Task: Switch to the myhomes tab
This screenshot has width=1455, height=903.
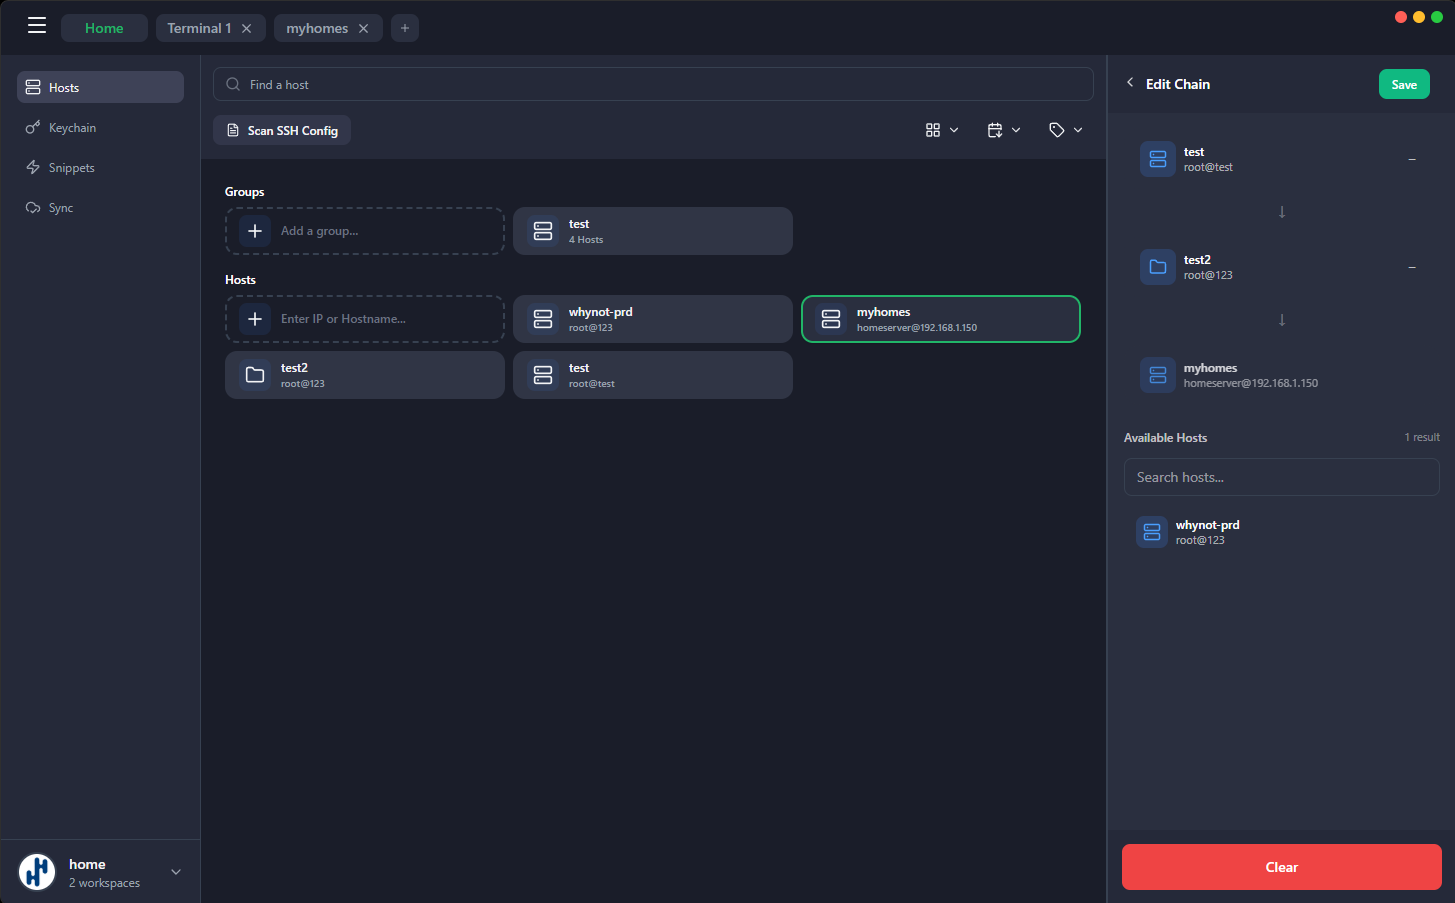Action: tap(318, 29)
